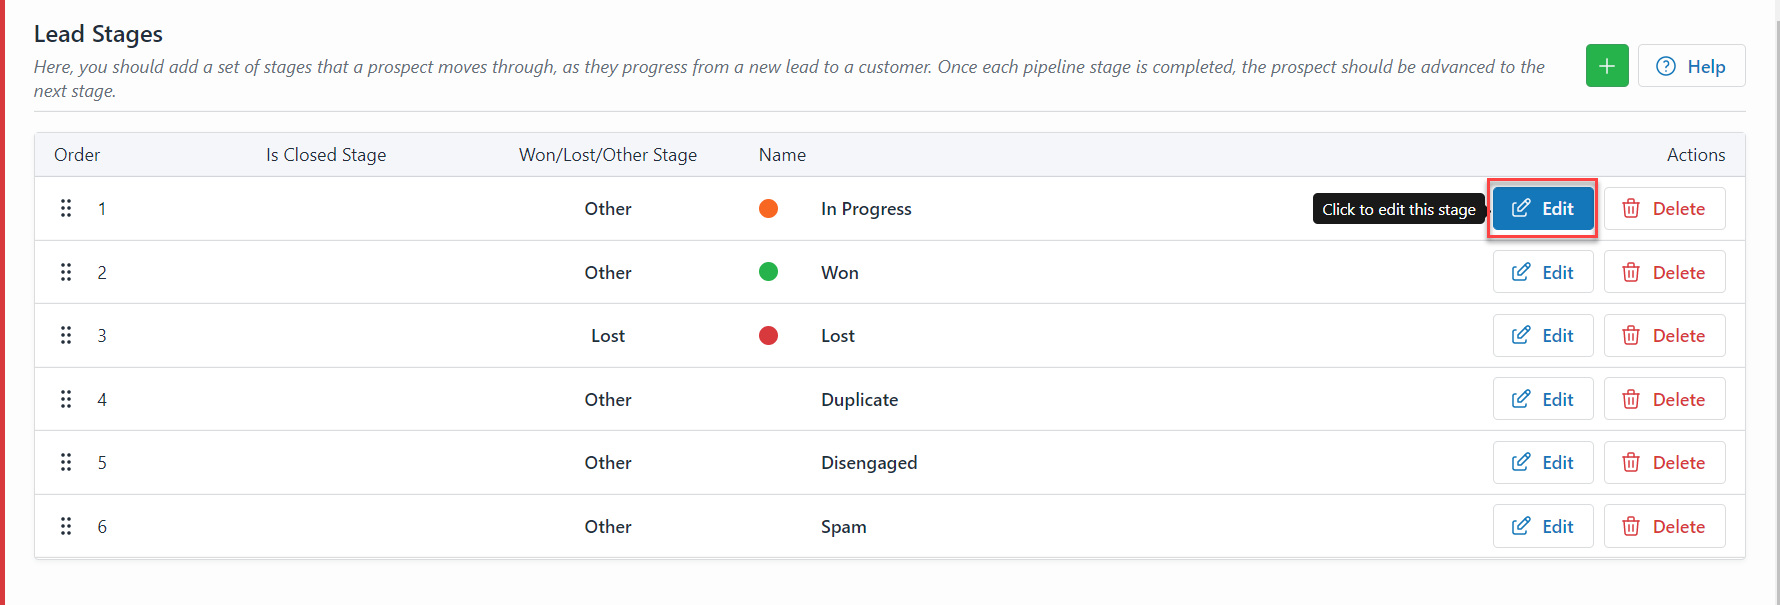
Task: Delete the Spam stage
Action: point(1664,526)
